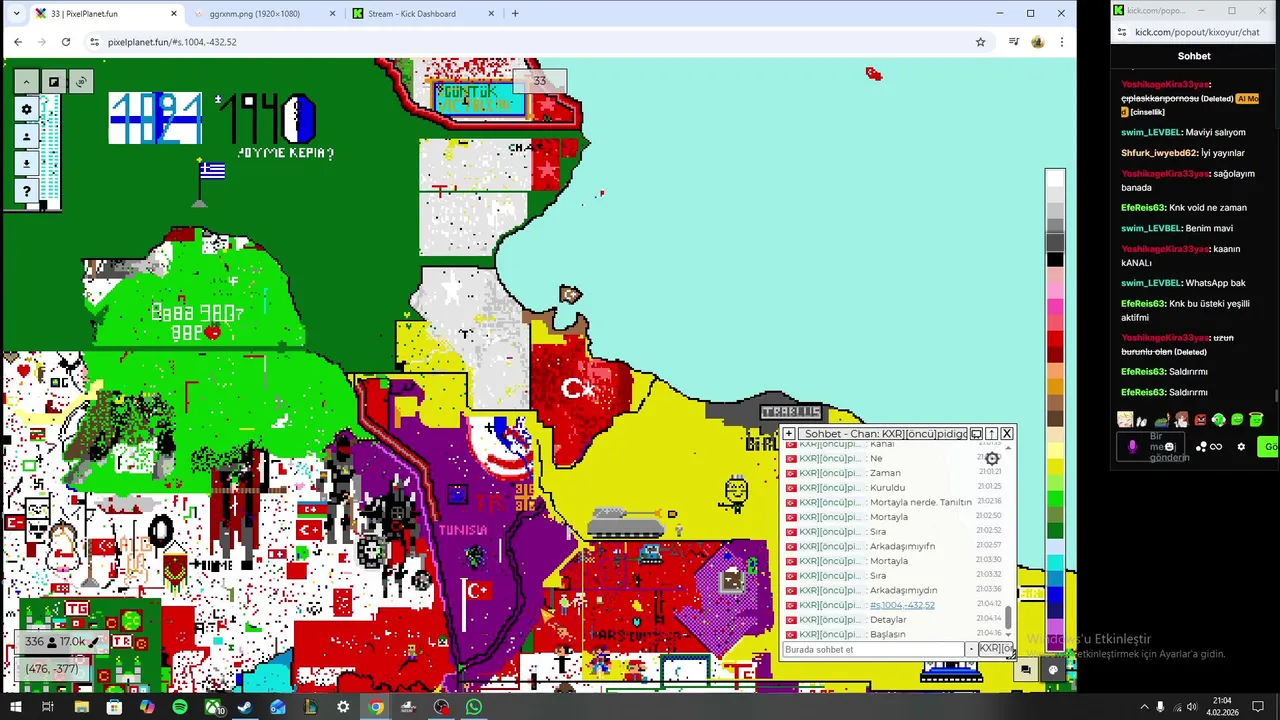Pop out the Sohbet chat window
The height and width of the screenshot is (720, 1280).
pyautogui.click(x=976, y=434)
